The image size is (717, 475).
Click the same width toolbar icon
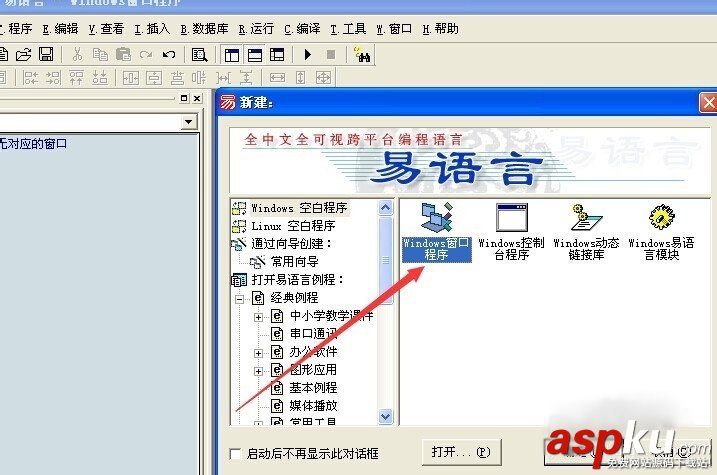coord(277,78)
